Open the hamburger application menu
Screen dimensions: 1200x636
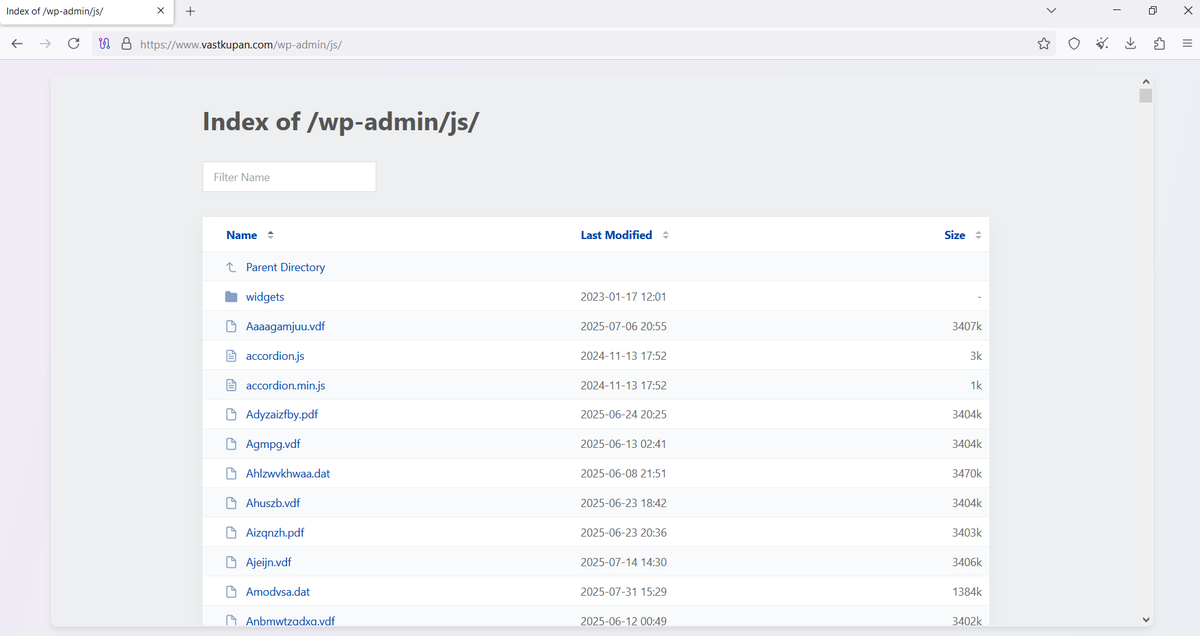tap(1187, 44)
